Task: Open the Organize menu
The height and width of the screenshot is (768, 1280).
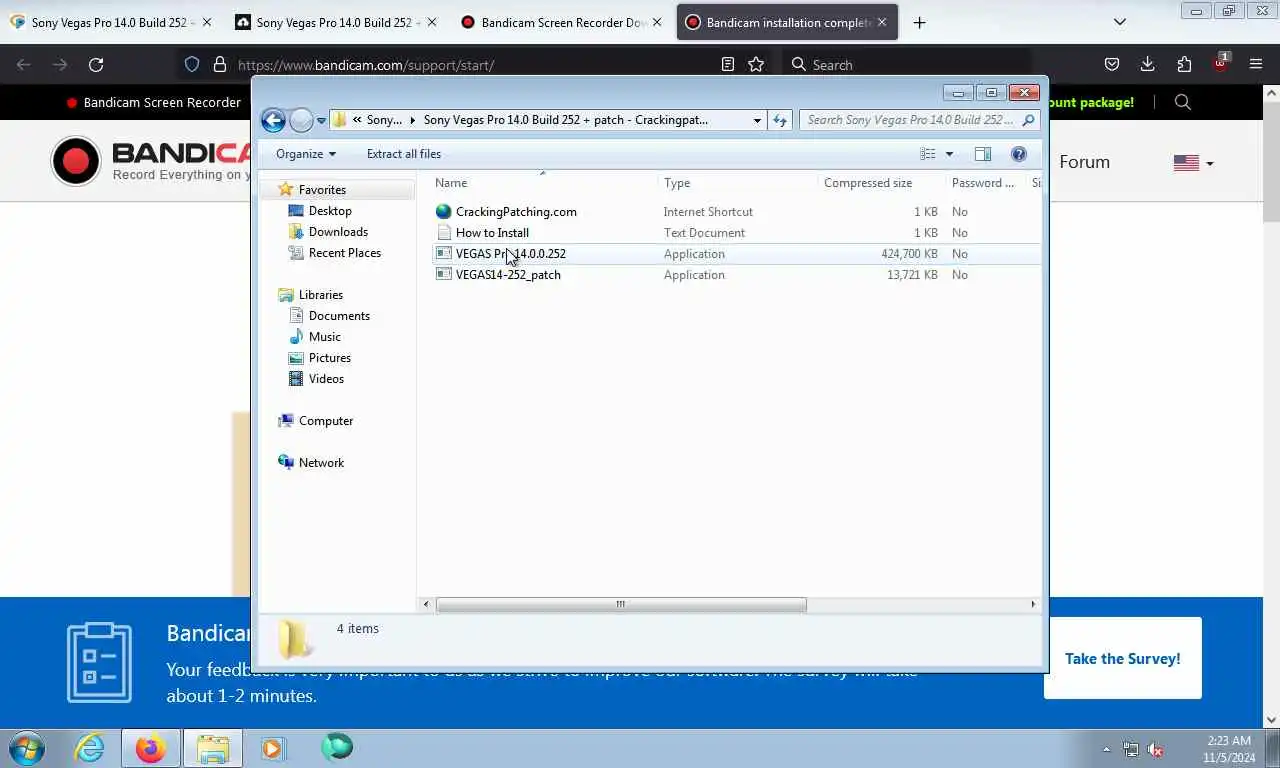Action: tap(306, 154)
